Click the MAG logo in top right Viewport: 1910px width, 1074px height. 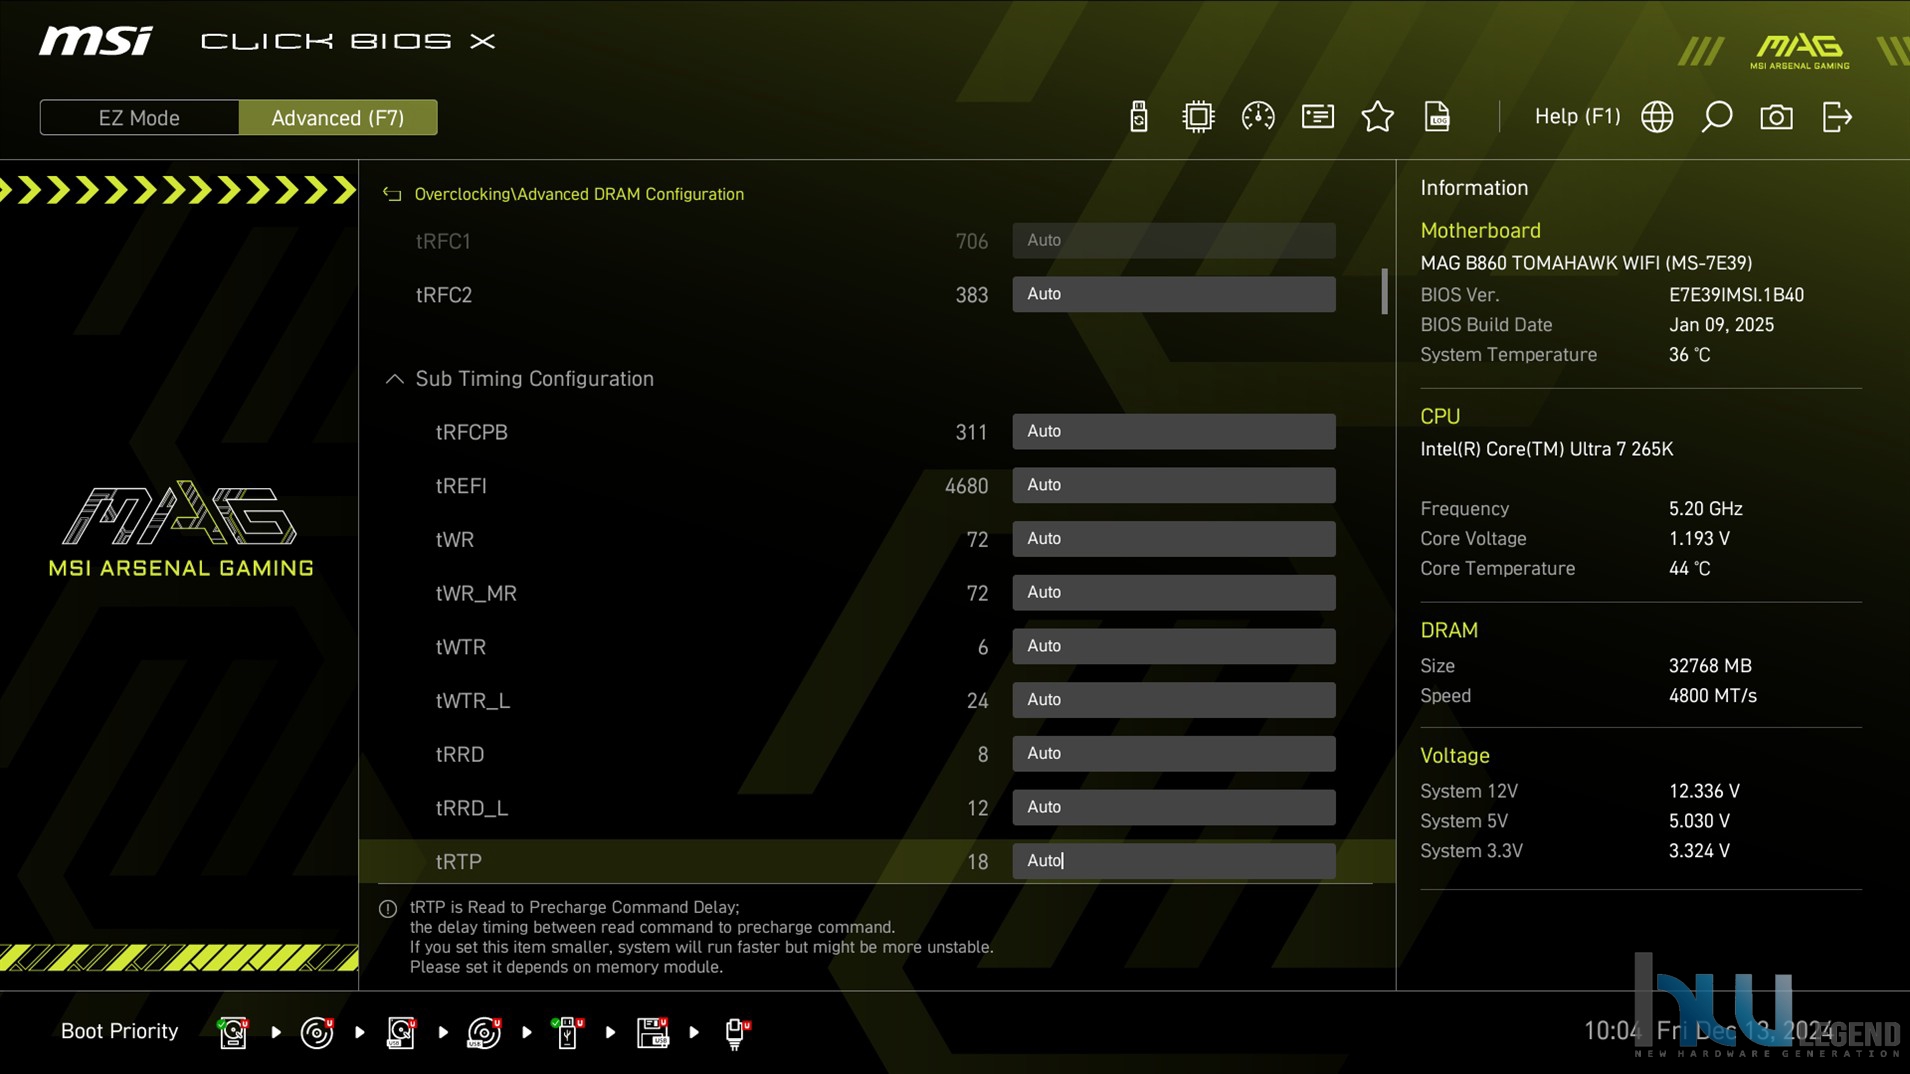(1799, 51)
